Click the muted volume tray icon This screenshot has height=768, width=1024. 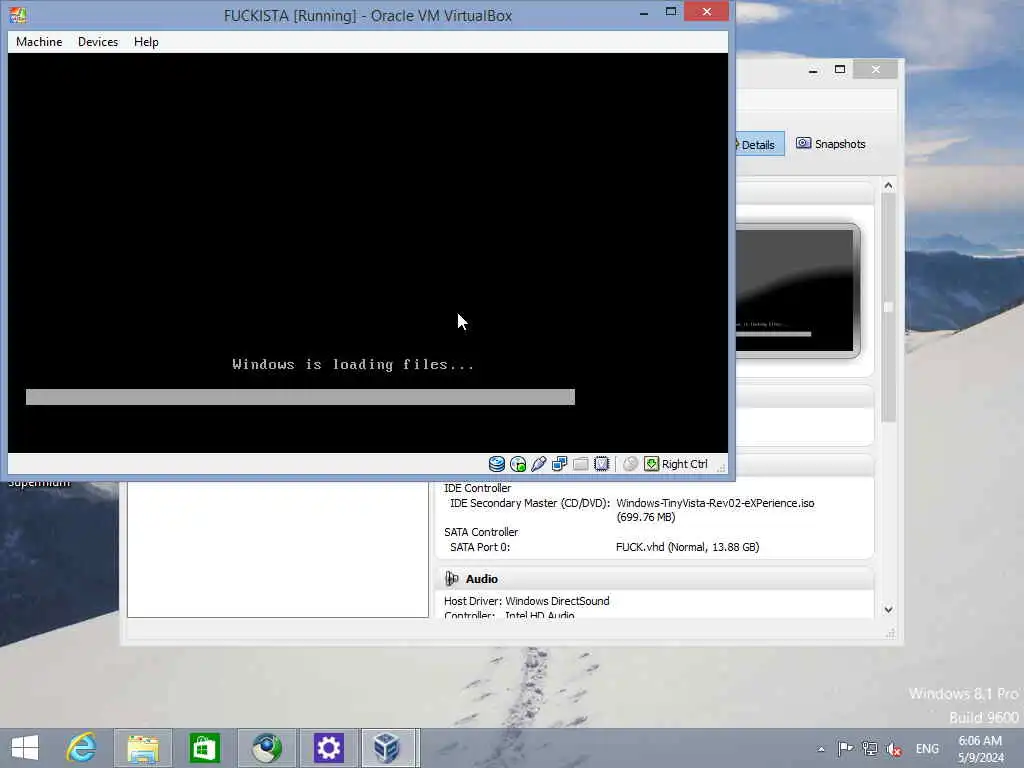click(894, 749)
